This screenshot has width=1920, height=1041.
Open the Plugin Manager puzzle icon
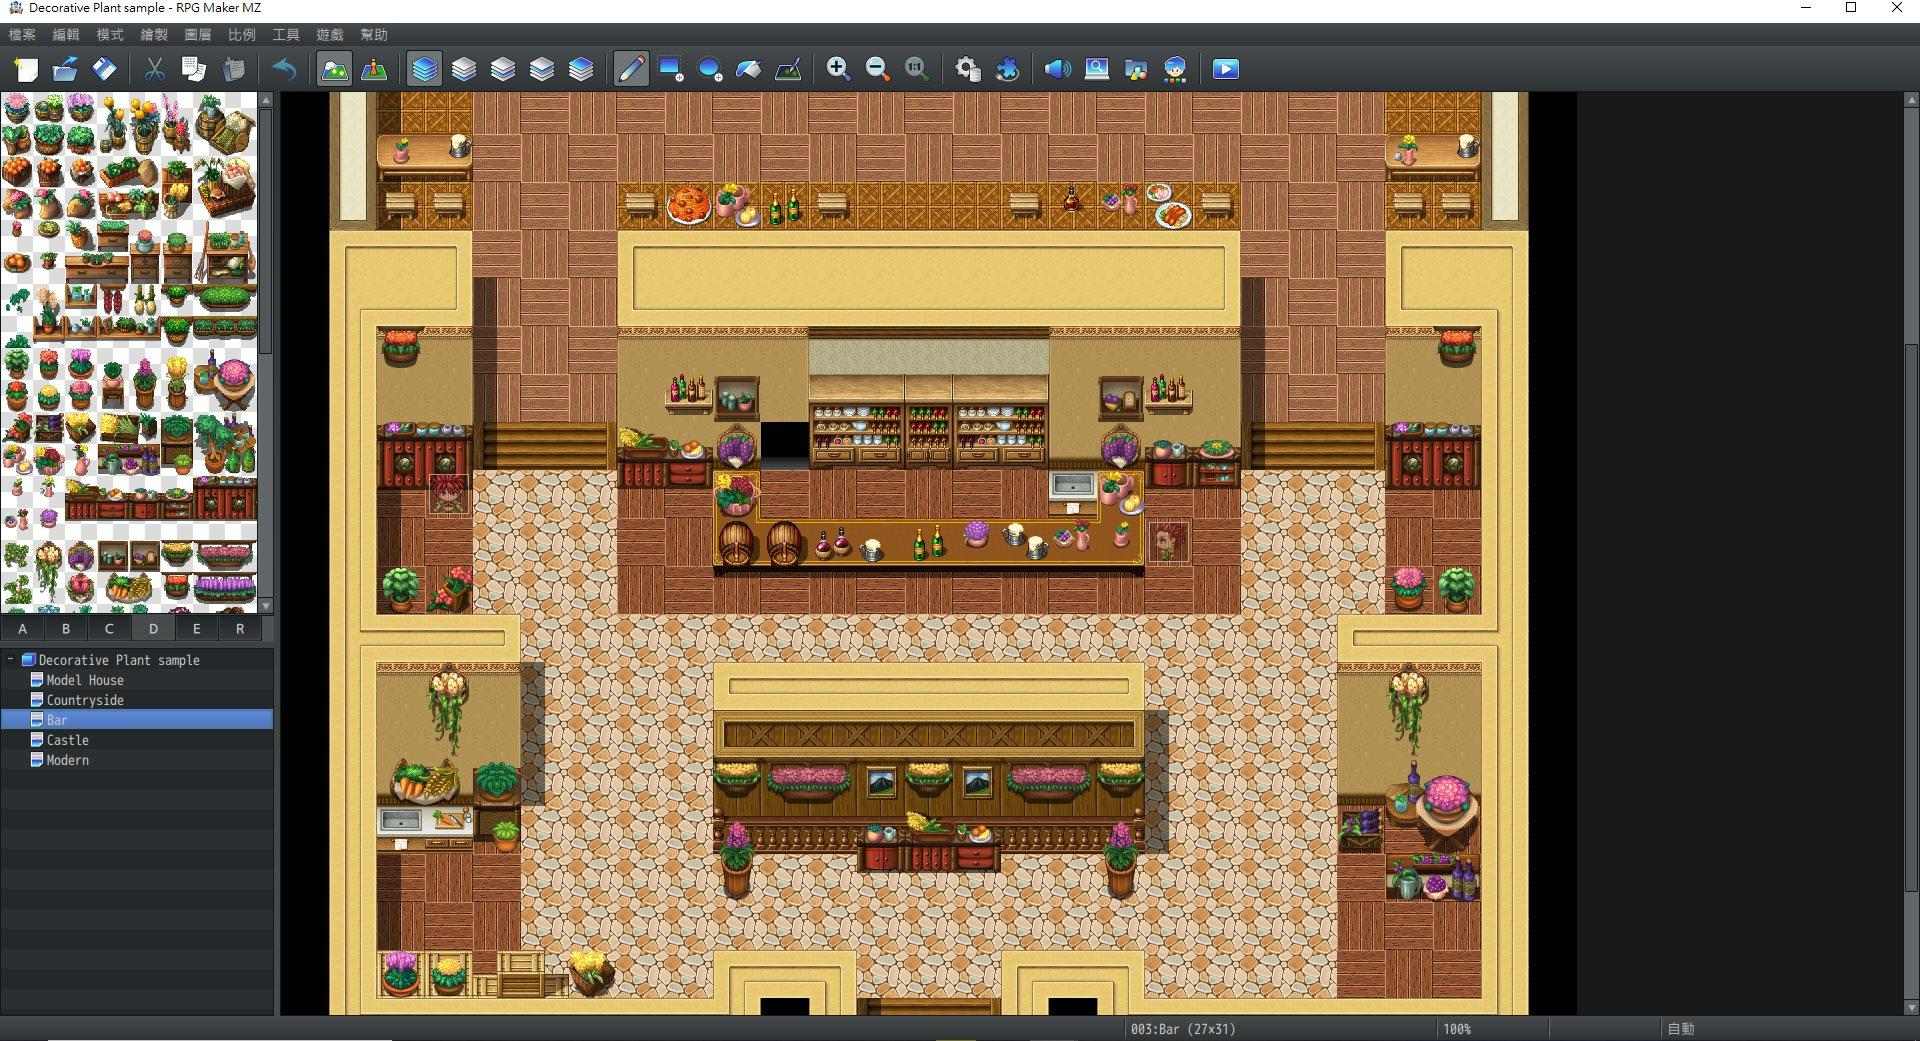[1007, 69]
